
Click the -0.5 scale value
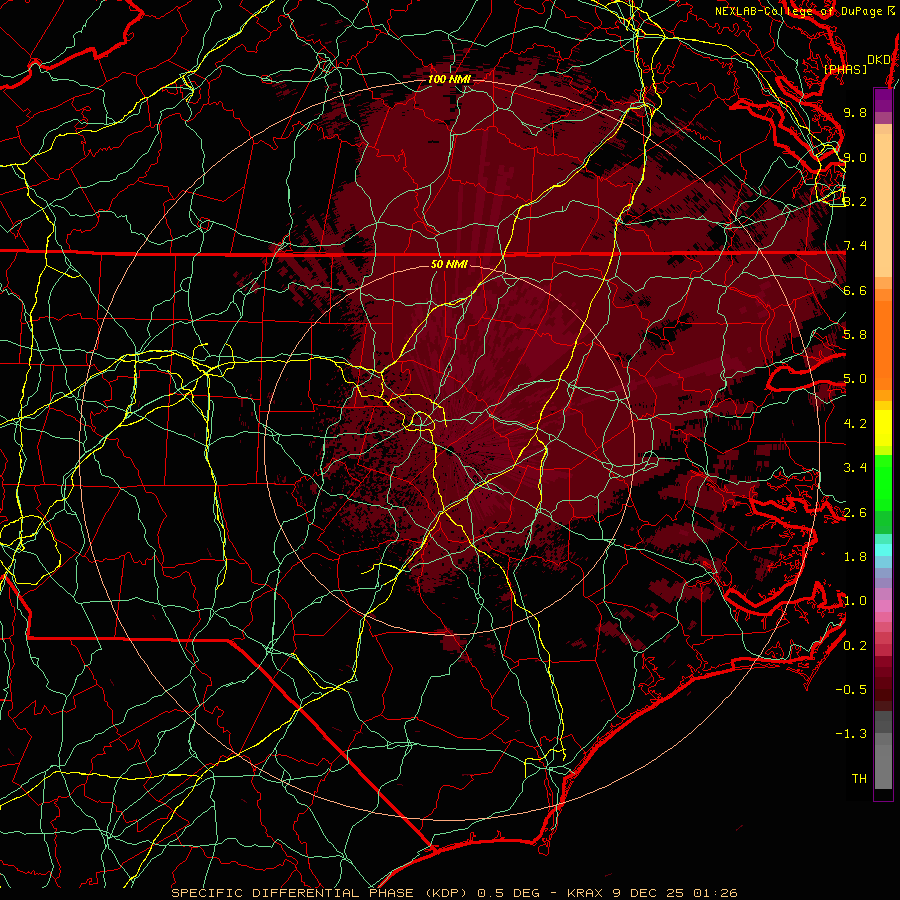pyautogui.click(x=851, y=690)
